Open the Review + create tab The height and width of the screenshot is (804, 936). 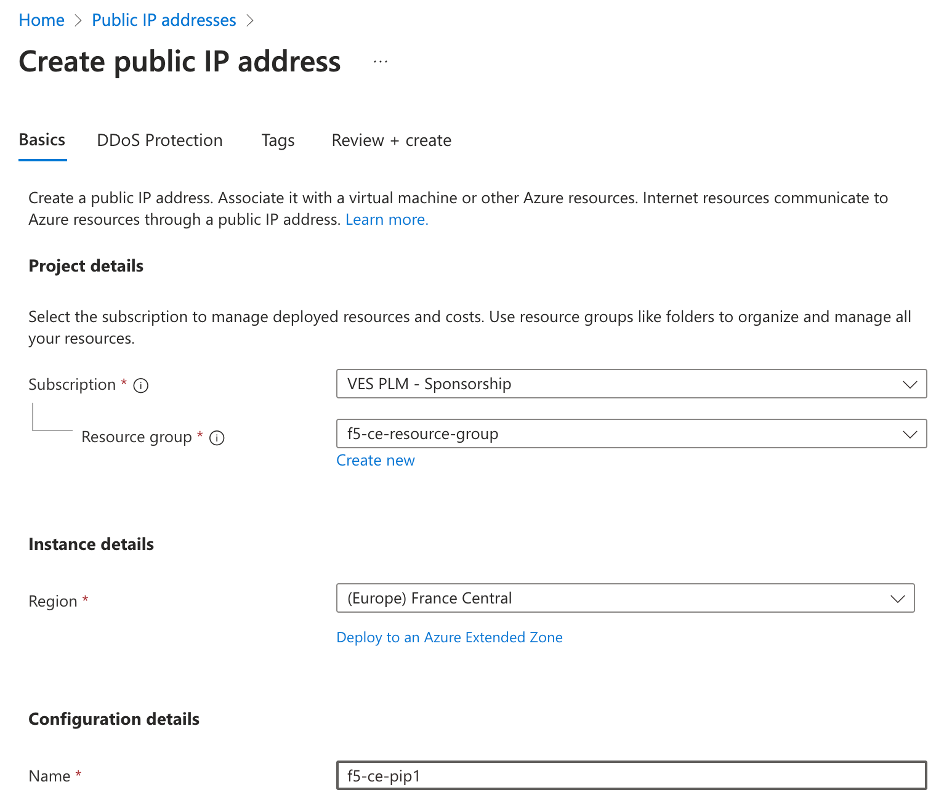[x=391, y=140]
